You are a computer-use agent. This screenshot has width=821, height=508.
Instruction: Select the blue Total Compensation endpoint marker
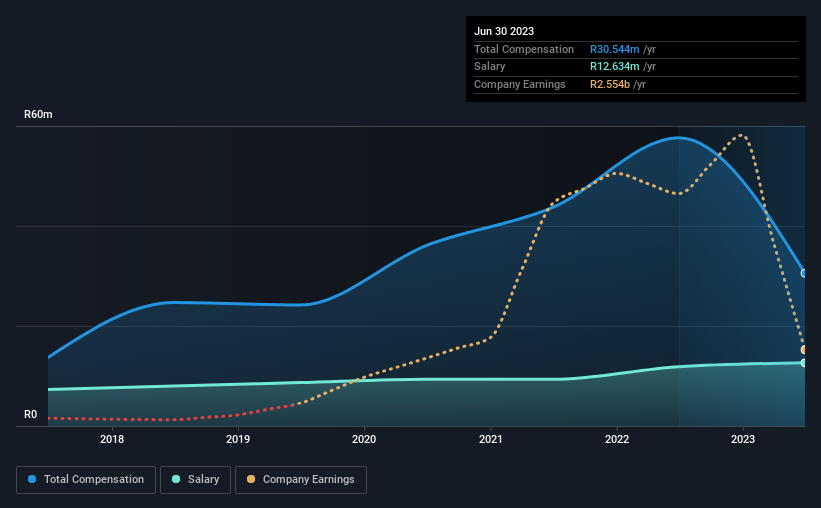click(804, 273)
